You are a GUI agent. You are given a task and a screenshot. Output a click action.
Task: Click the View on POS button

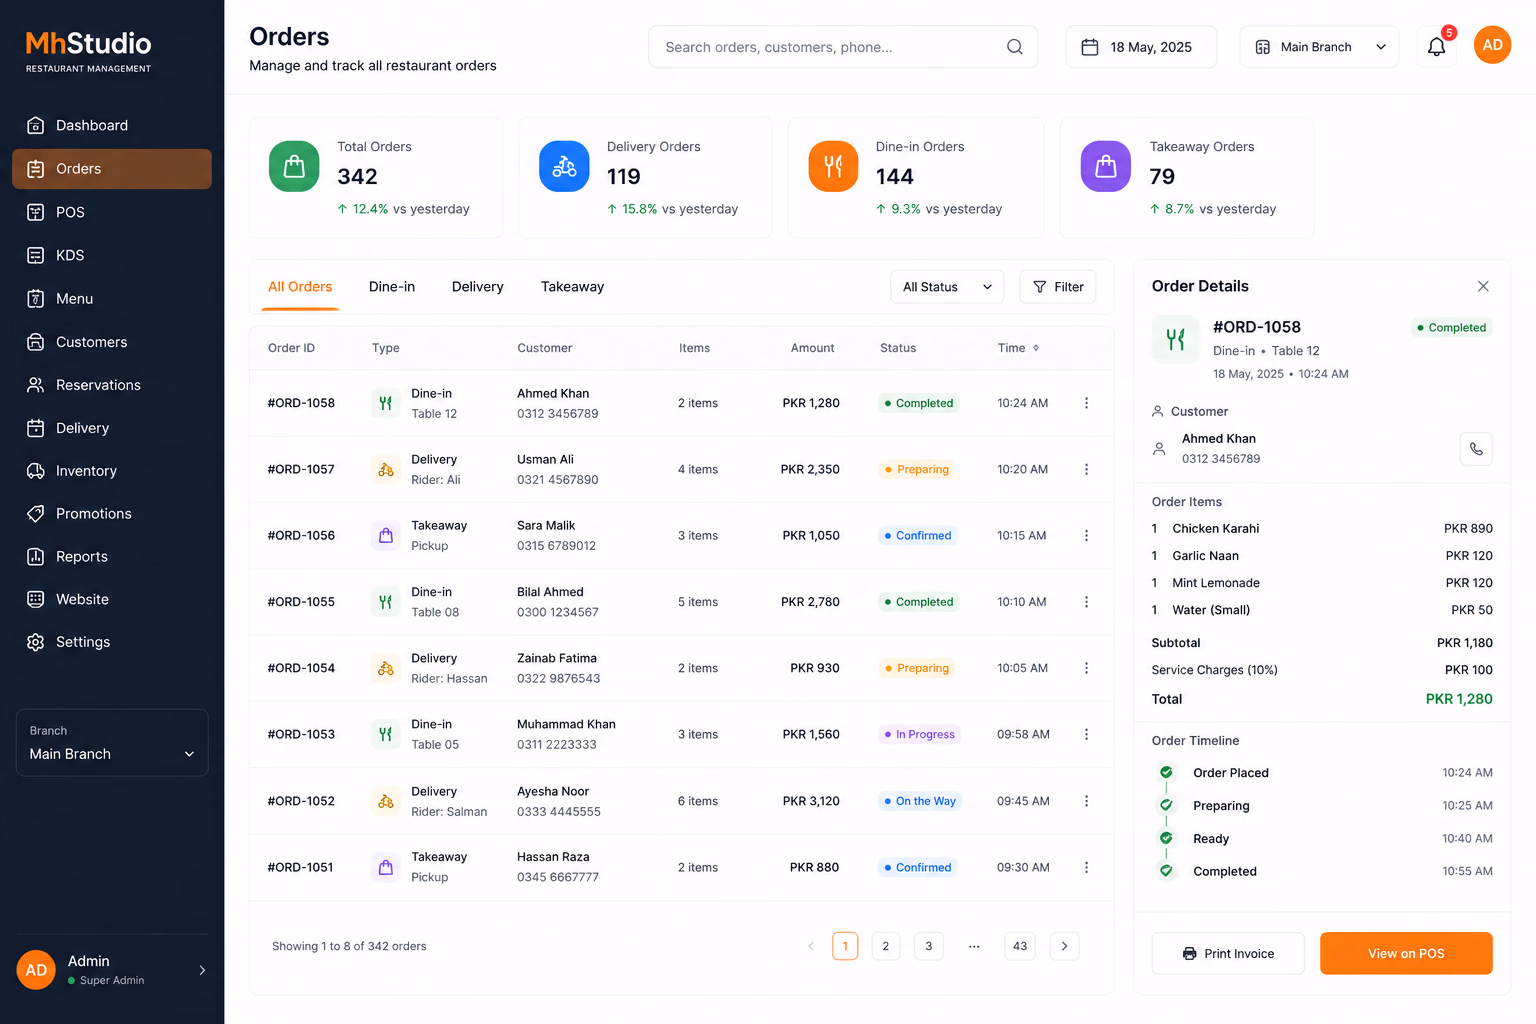pos(1406,953)
